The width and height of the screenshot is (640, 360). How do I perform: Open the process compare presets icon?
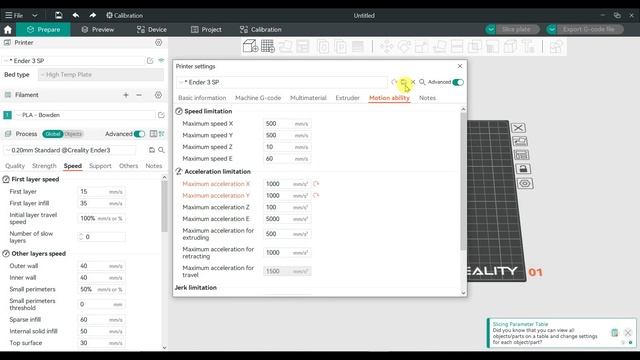153,134
